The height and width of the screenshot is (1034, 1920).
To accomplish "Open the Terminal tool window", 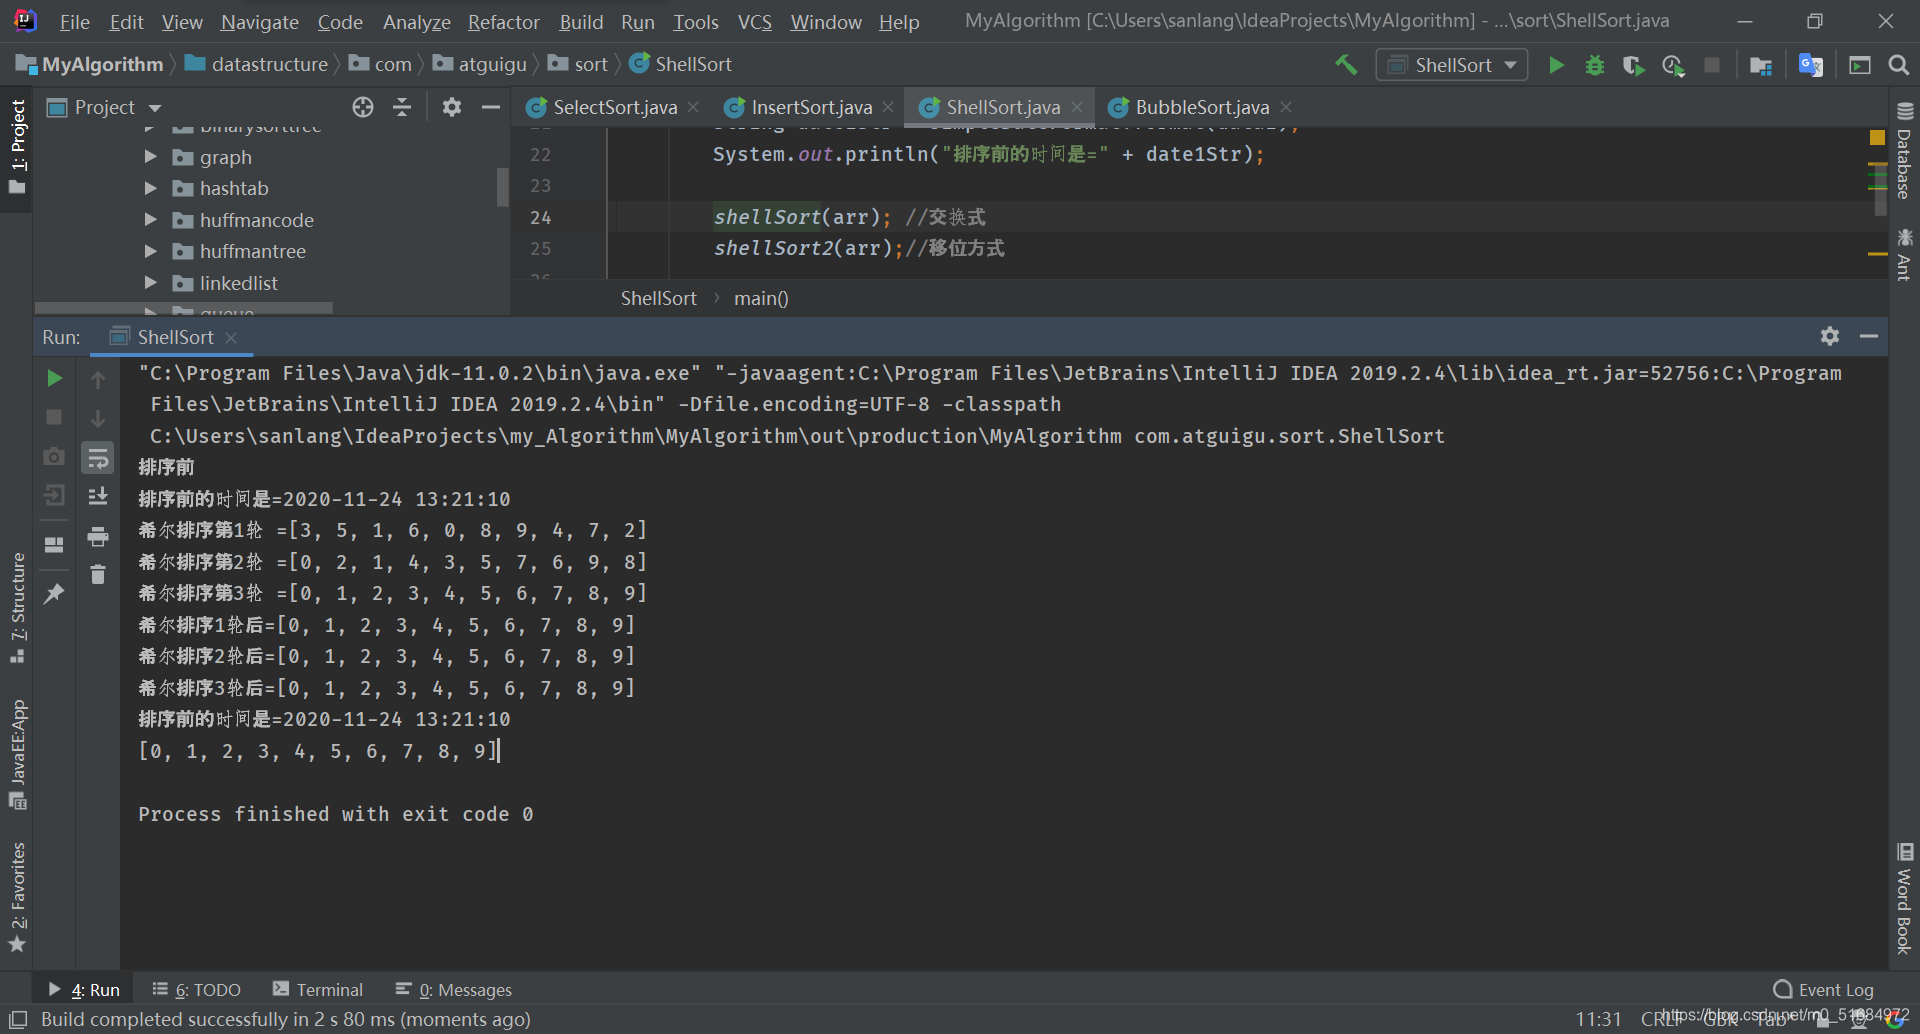I will [318, 989].
